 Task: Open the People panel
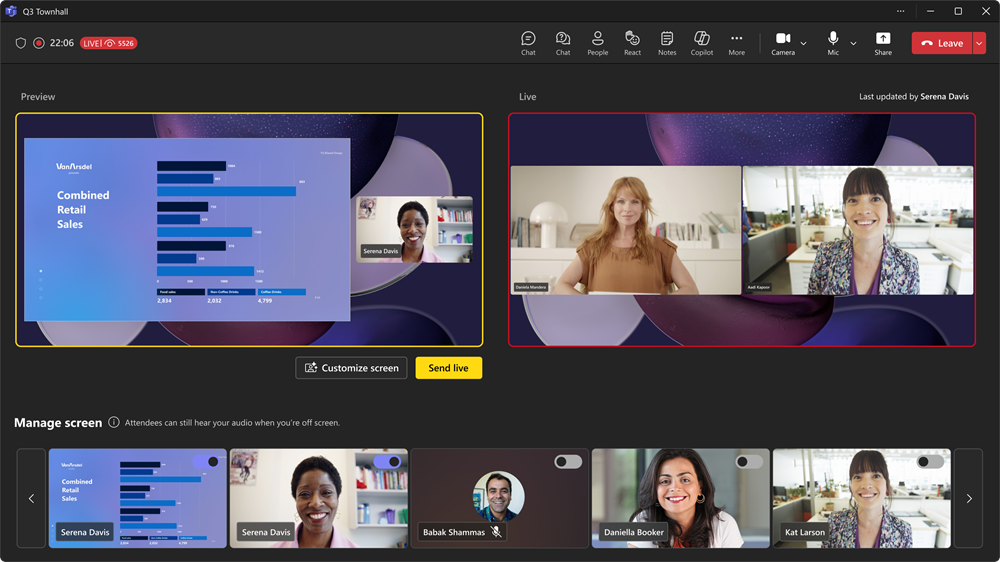click(598, 43)
